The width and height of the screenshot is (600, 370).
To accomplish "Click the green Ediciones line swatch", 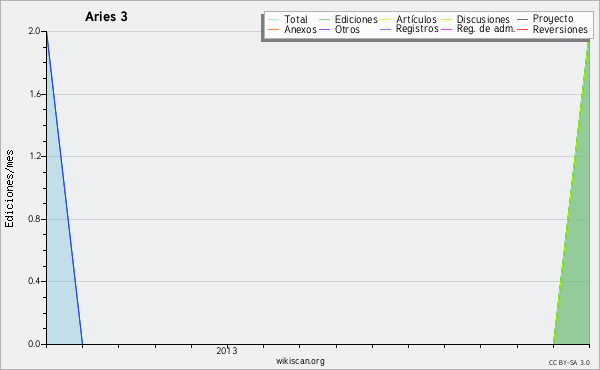I will tap(324, 20).
